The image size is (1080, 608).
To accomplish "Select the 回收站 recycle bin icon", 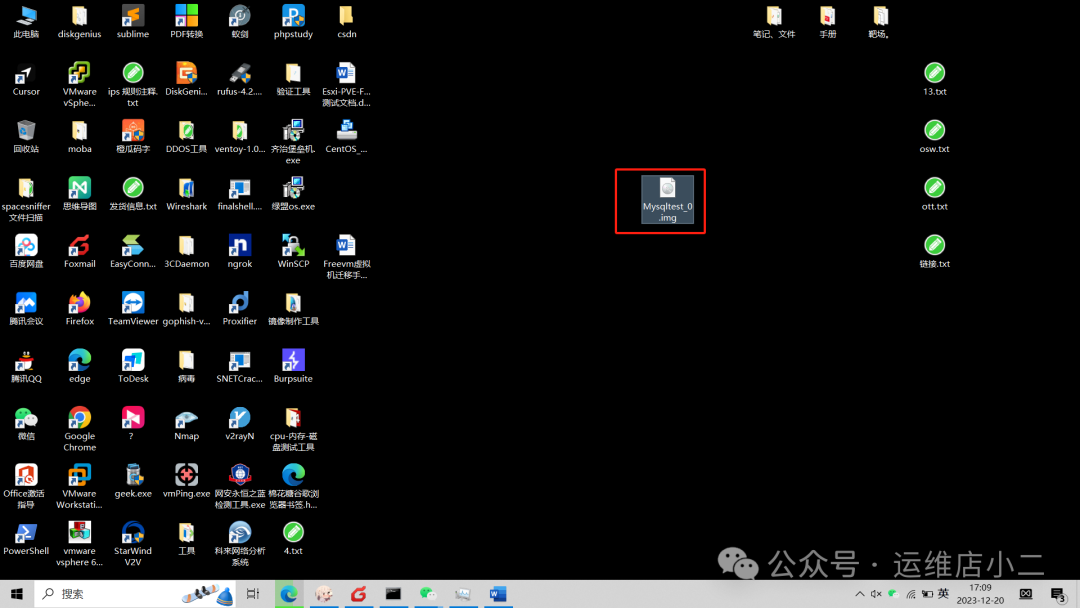I will [x=25, y=136].
